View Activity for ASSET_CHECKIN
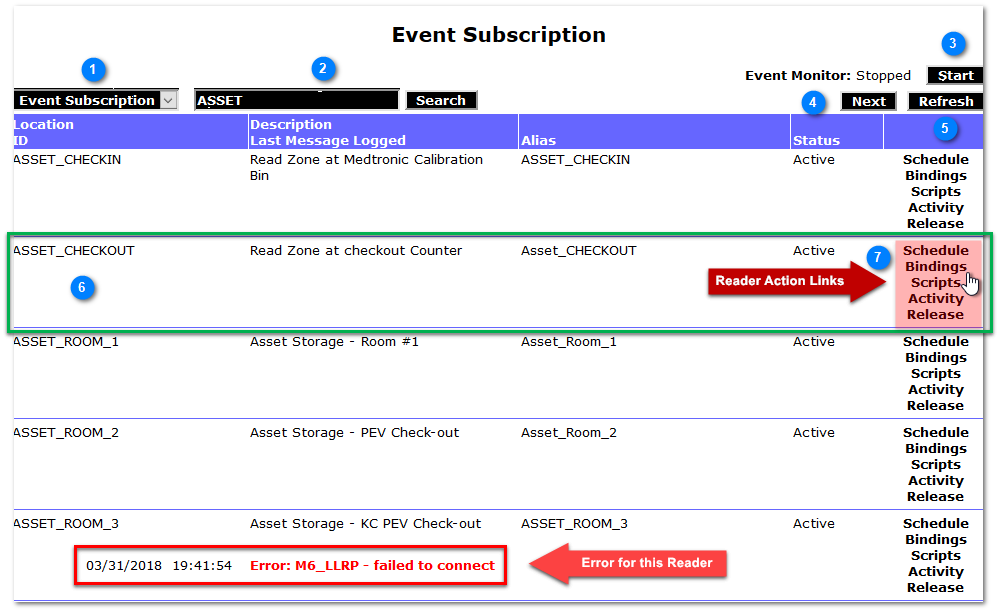Viewport: 1000px width, 612px height. pyautogui.click(x=936, y=207)
